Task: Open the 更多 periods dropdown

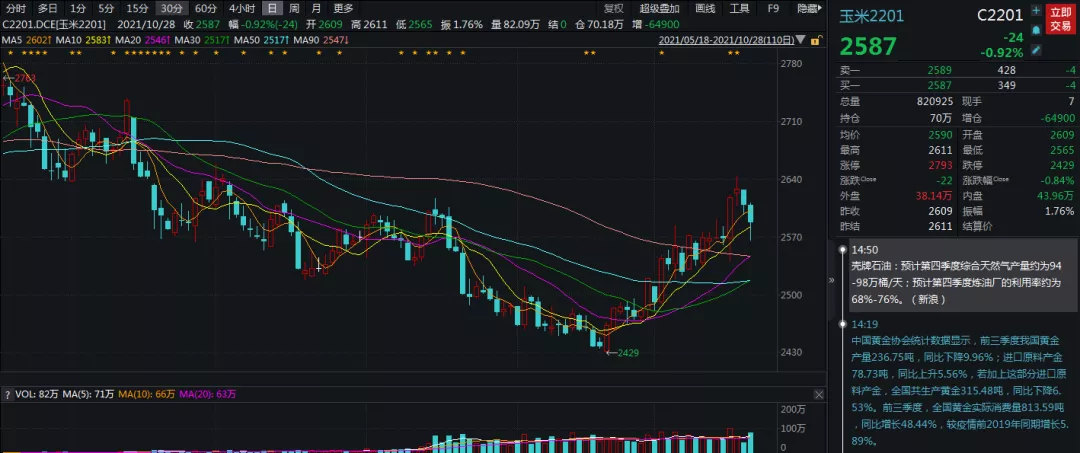Action: click(343, 9)
